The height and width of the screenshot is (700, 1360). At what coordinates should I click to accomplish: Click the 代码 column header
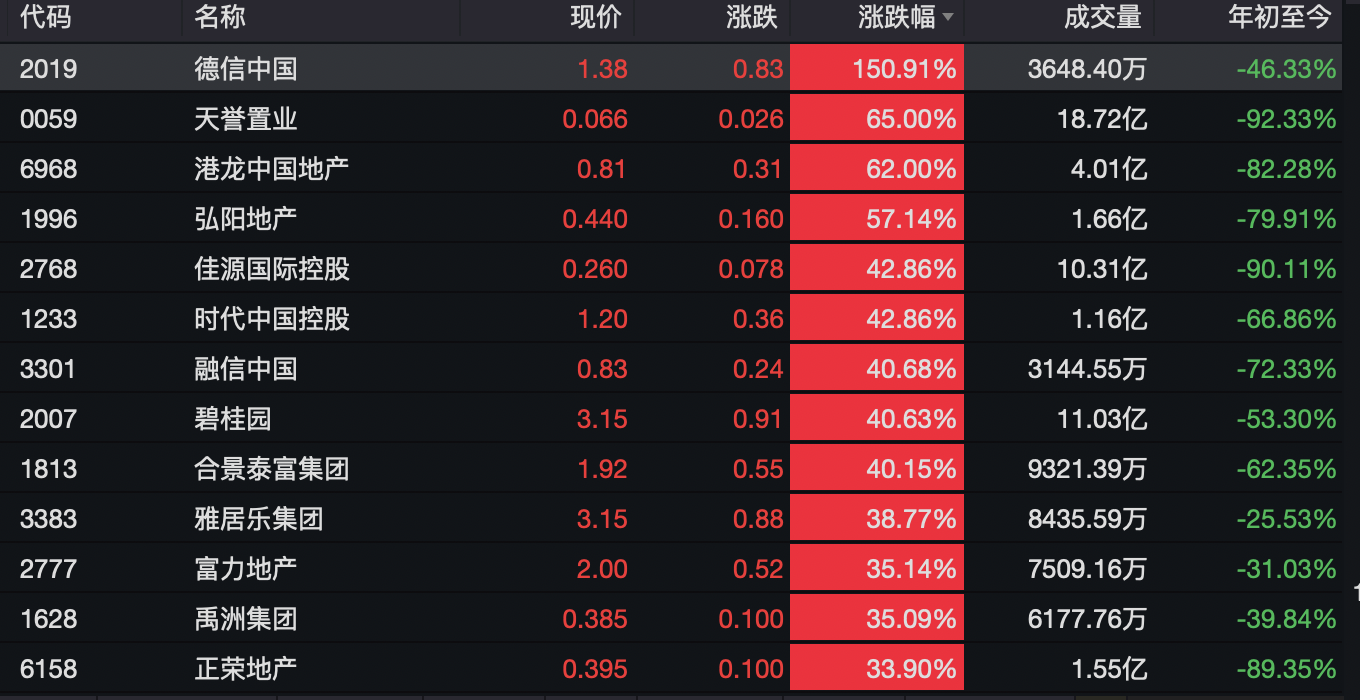click(45, 18)
